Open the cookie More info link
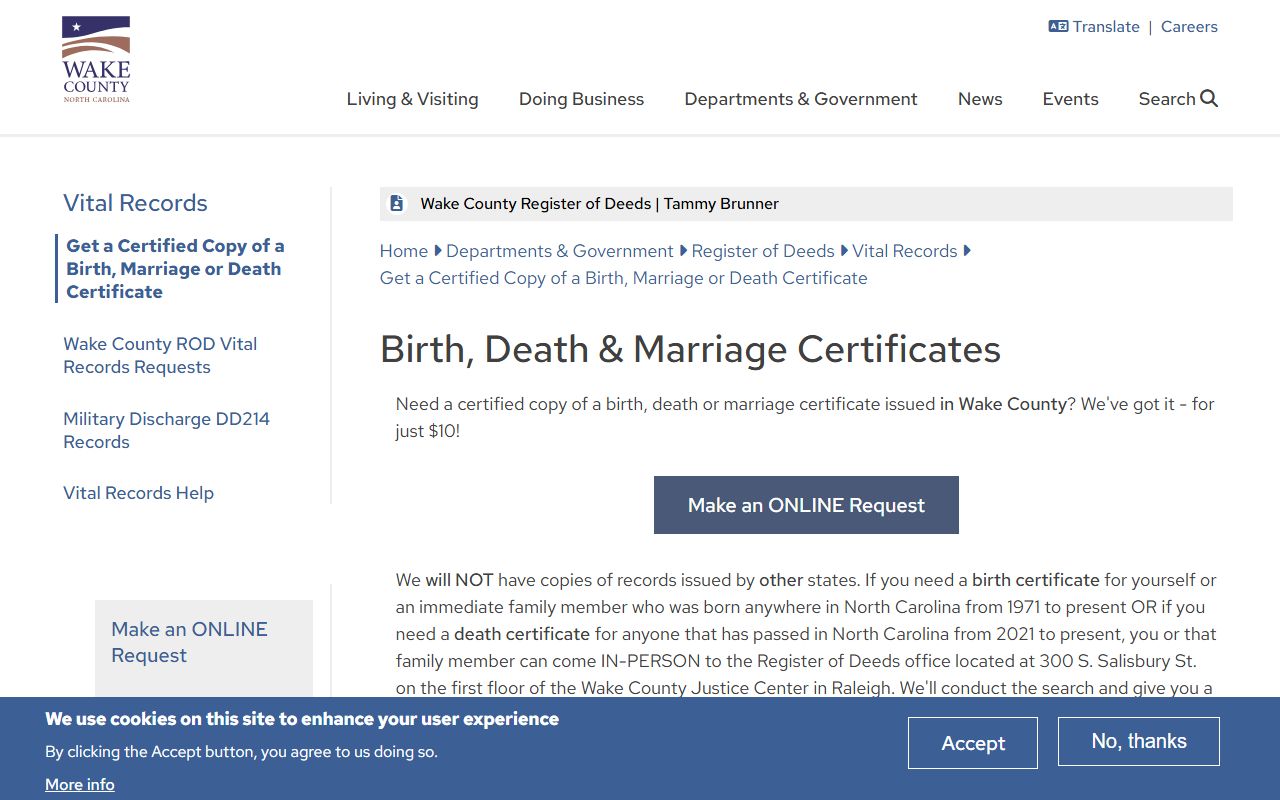 click(80, 785)
